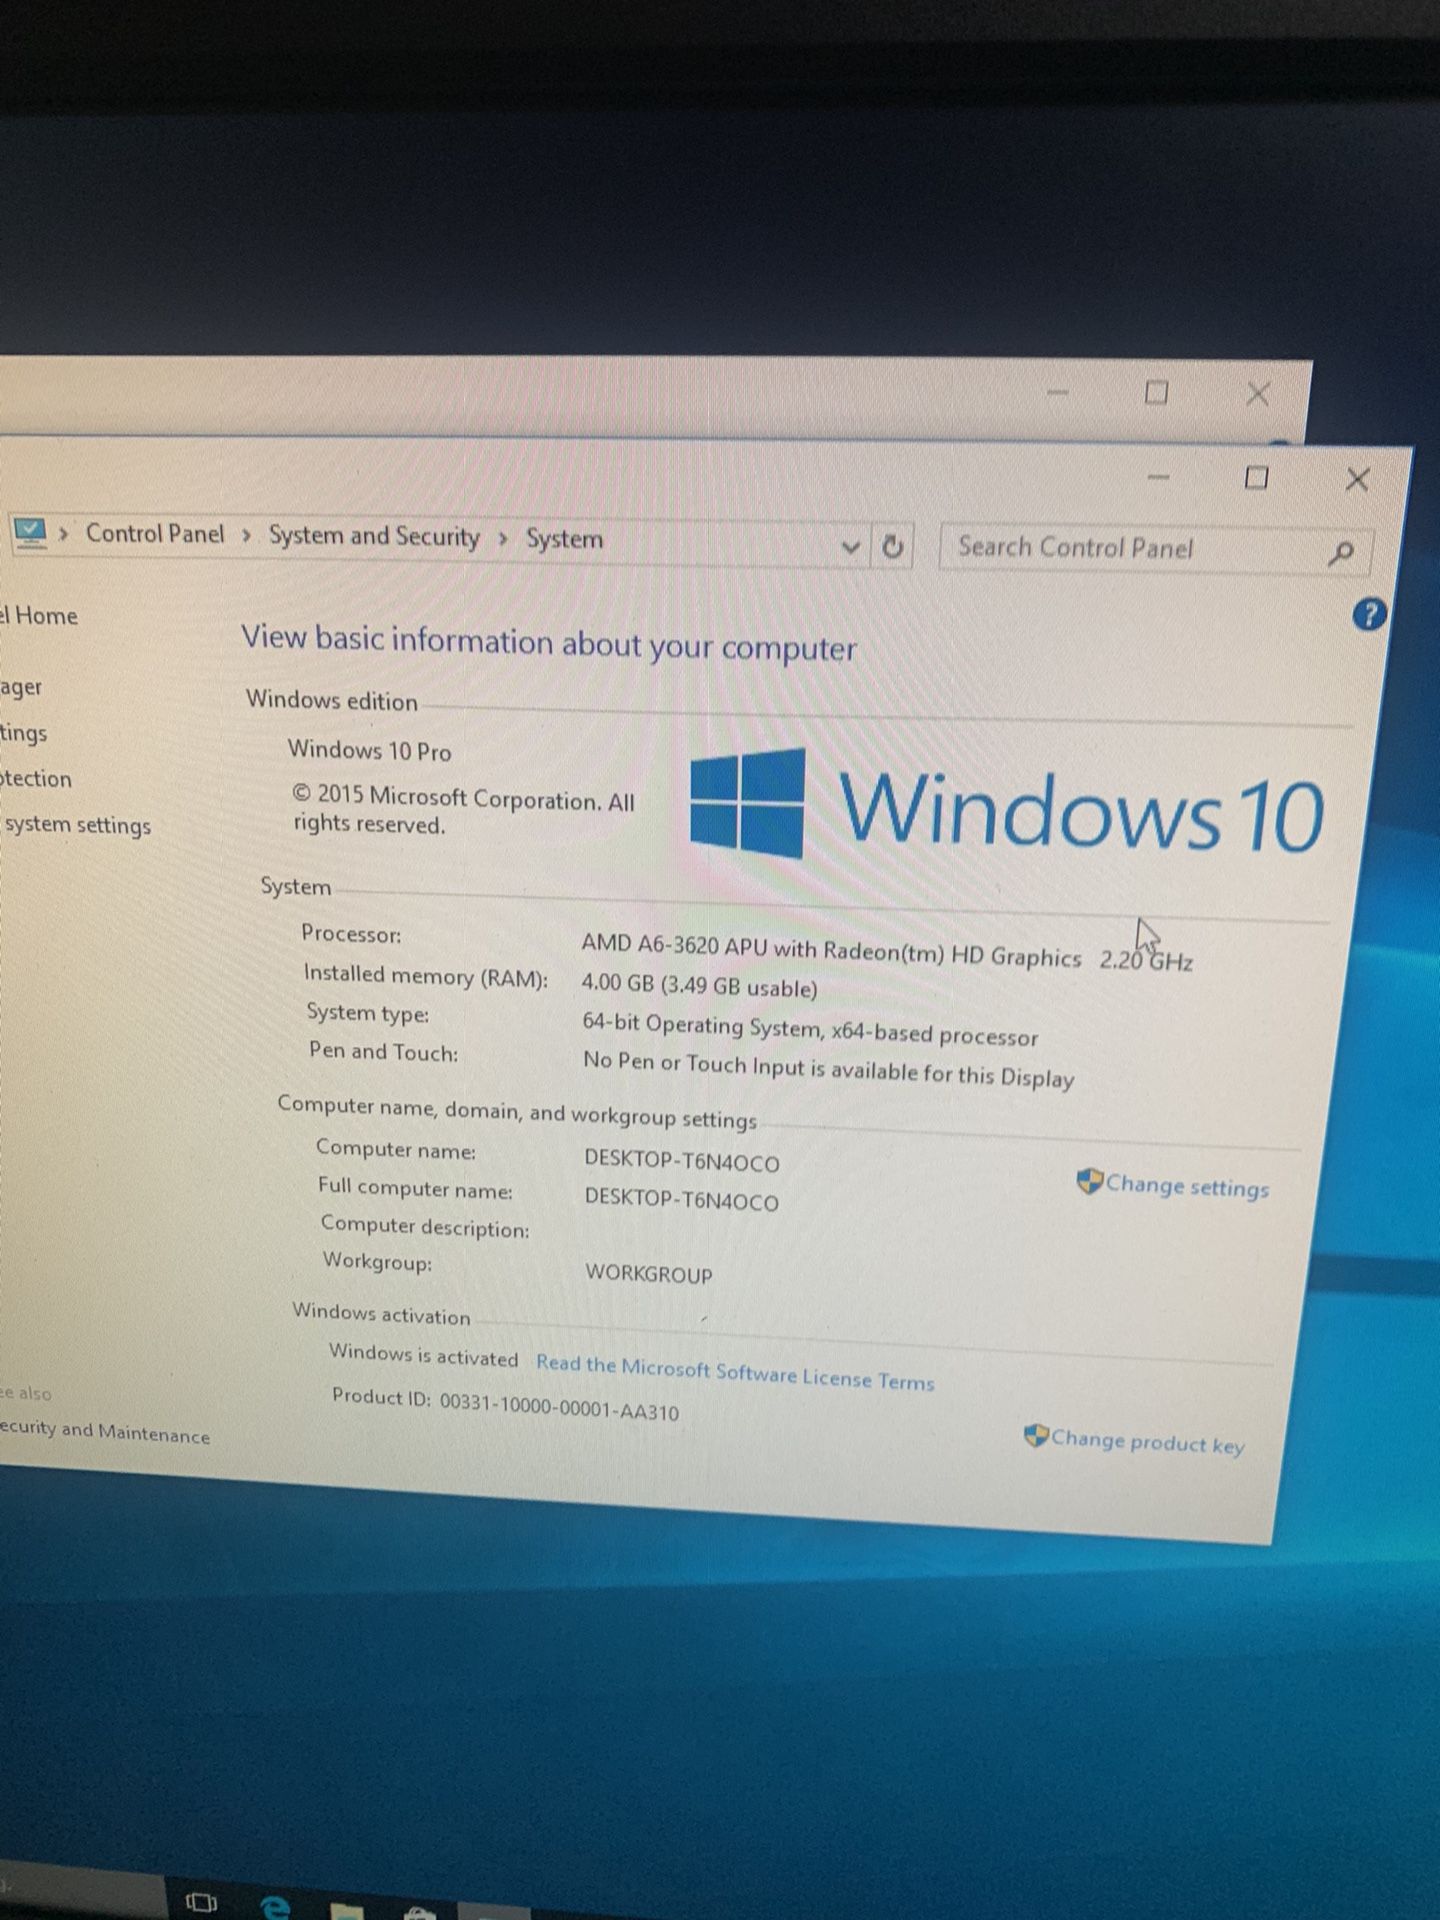Viewport: 1440px width, 1920px height.
Task: Select the 'Windows 10 Pro' edition text
Action: (x=369, y=750)
